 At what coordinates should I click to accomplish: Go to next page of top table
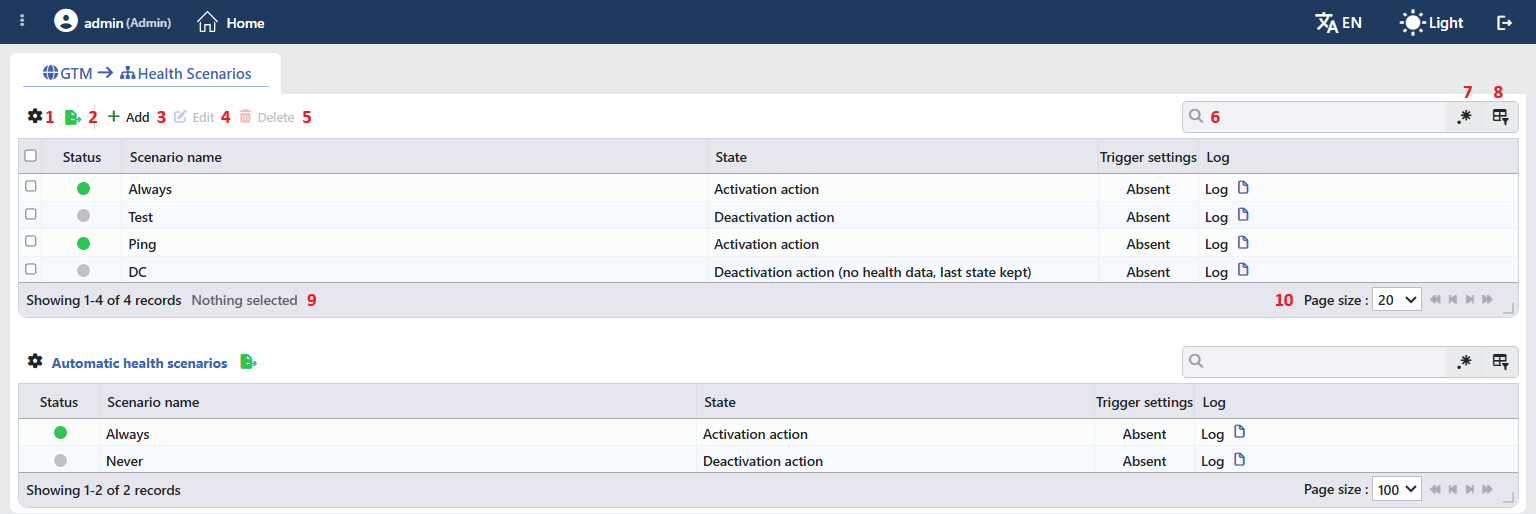point(1470,299)
